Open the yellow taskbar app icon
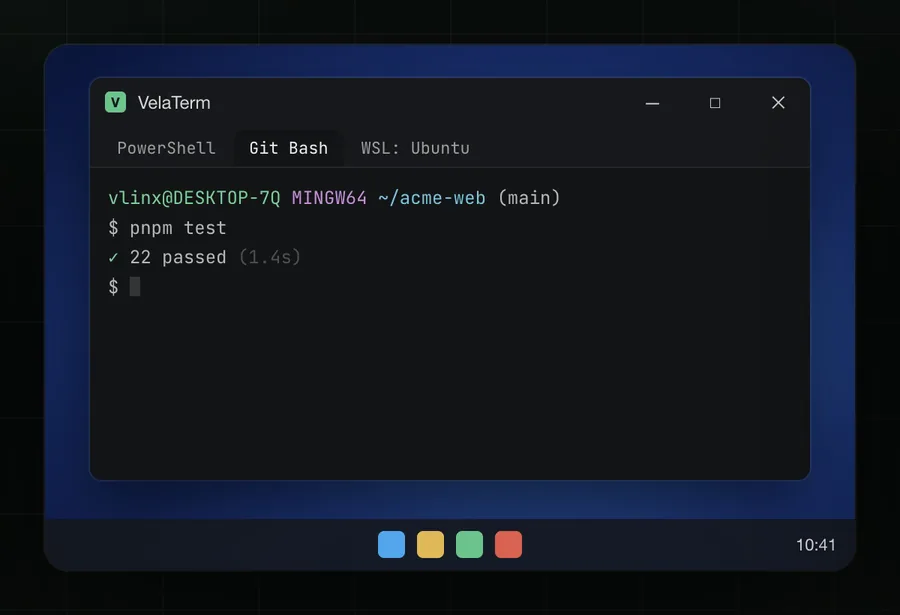The height and width of the screenshot is (615, 900). click(x=430, y=544)
